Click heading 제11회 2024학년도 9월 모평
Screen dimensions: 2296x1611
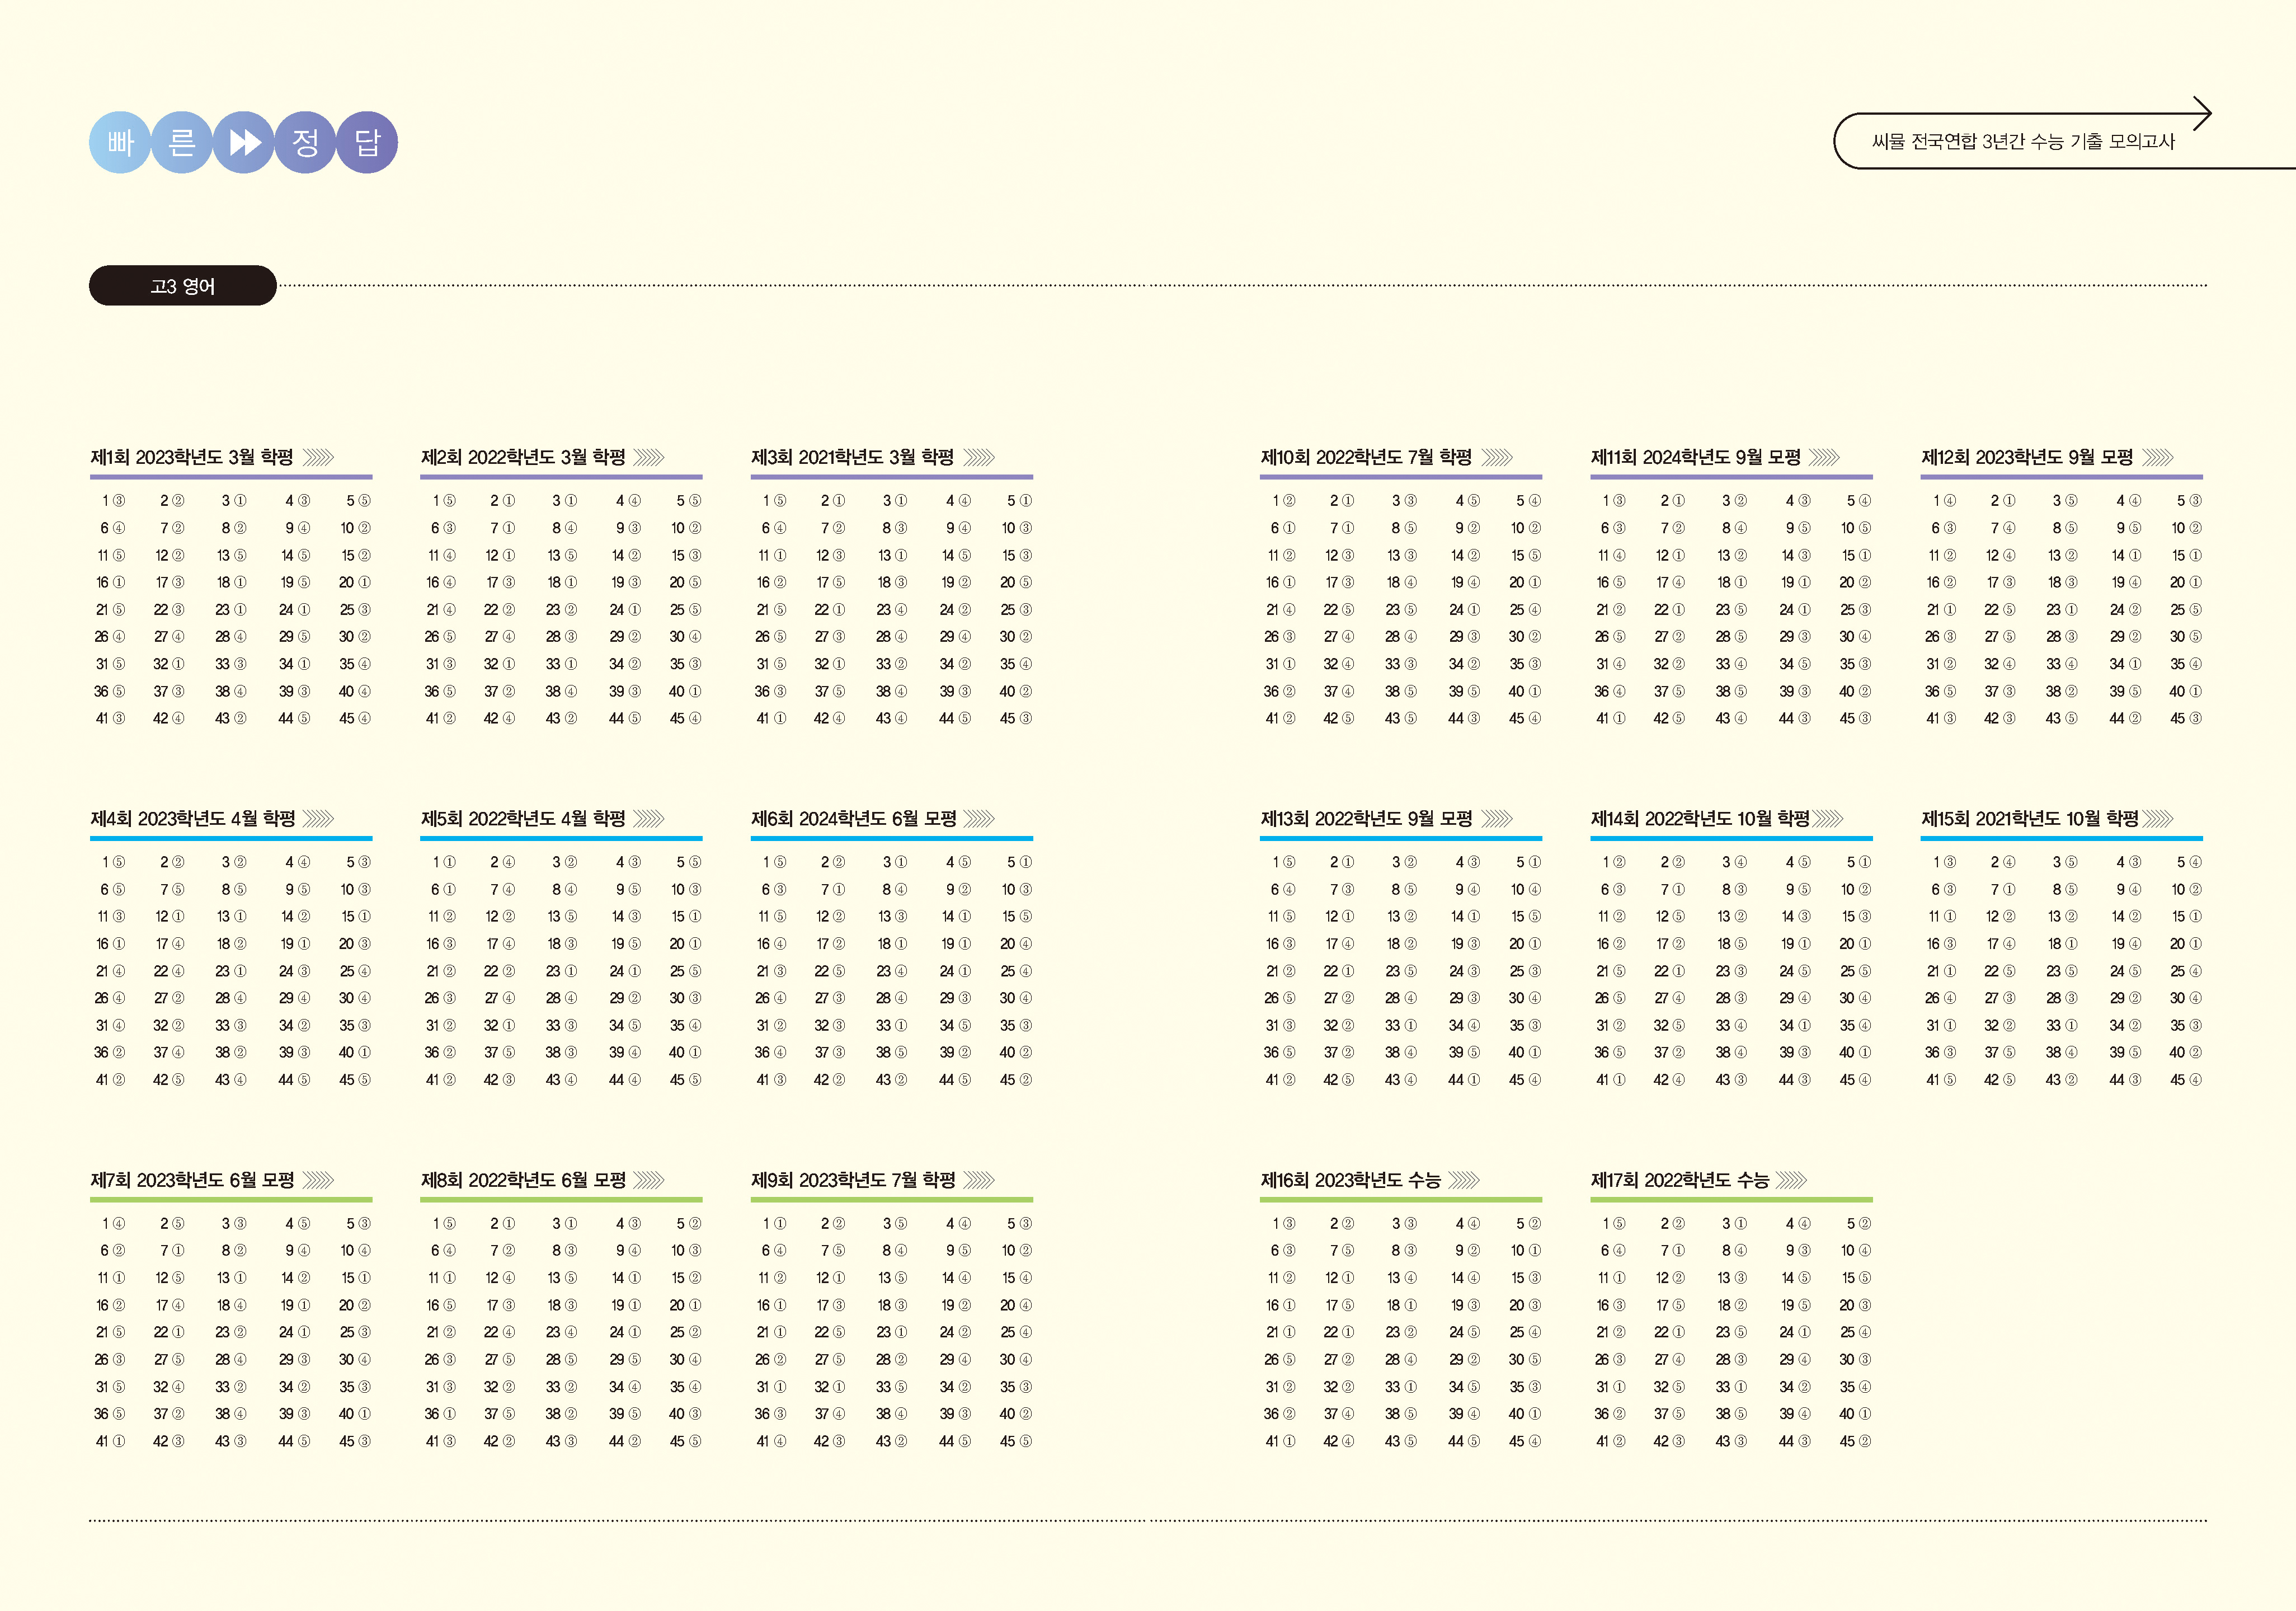(1695, 458)
